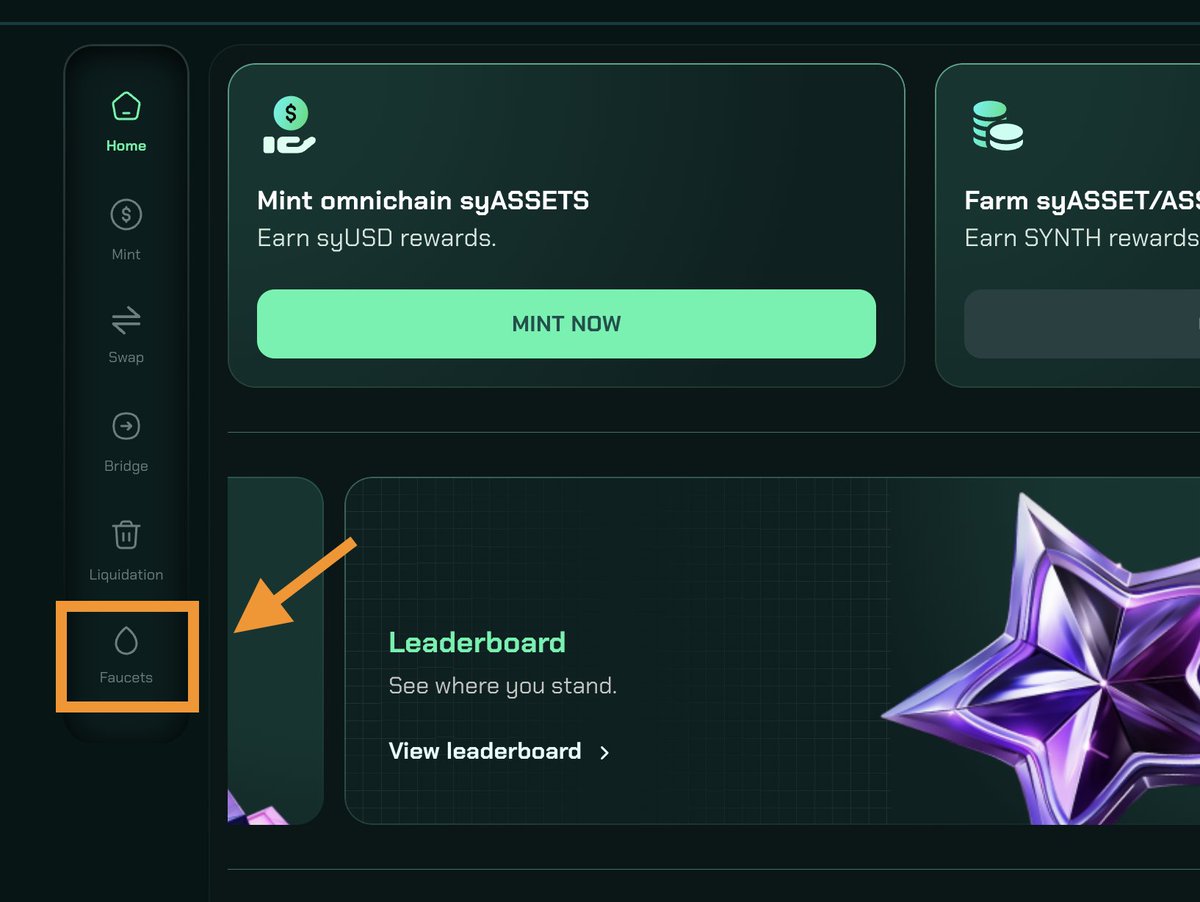Select the Mint dollar-coin sidebar icon
This screenshot has width=1200, height=902.
click(x=126, y=214)
